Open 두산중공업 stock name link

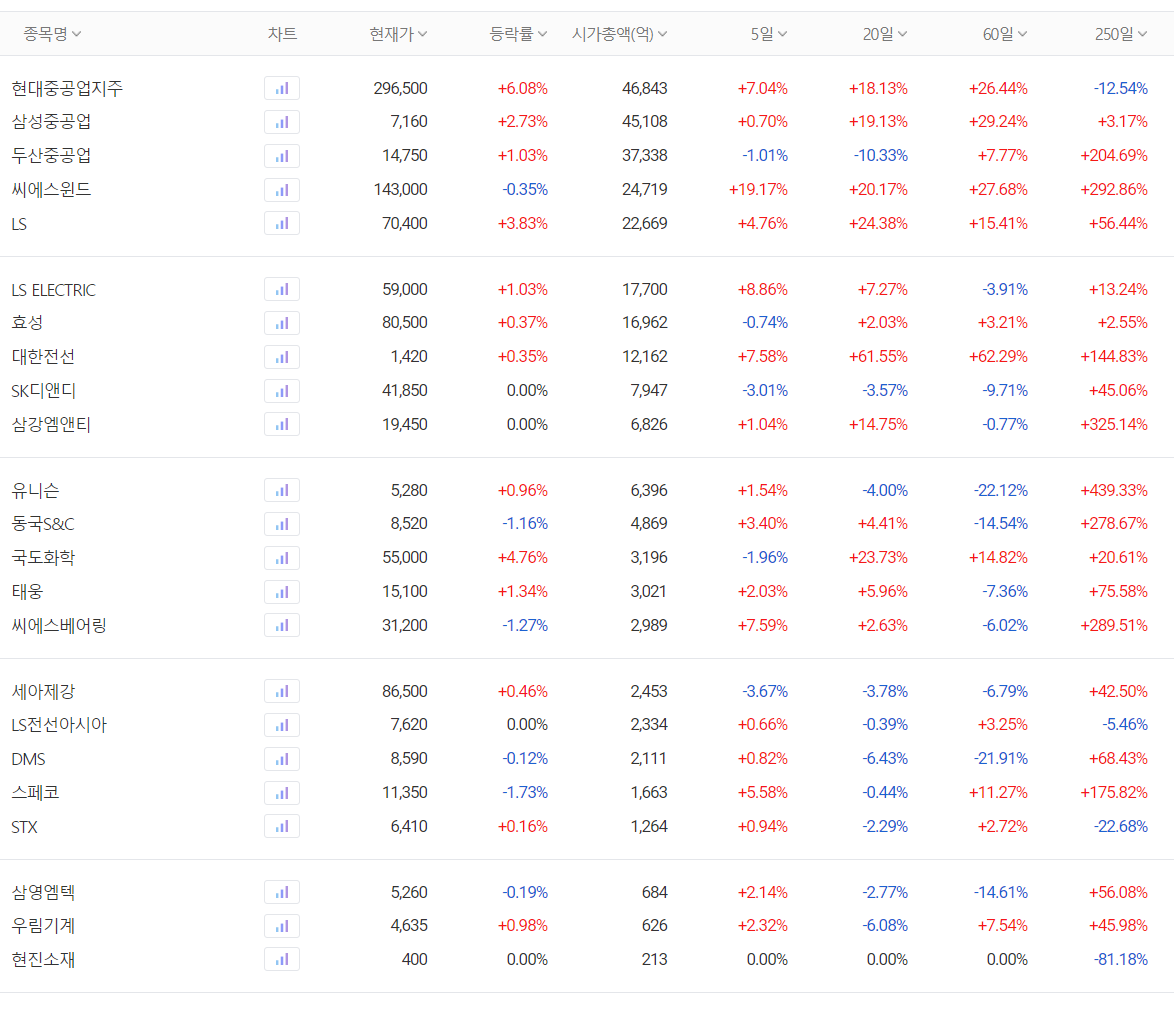click(52, 156)
